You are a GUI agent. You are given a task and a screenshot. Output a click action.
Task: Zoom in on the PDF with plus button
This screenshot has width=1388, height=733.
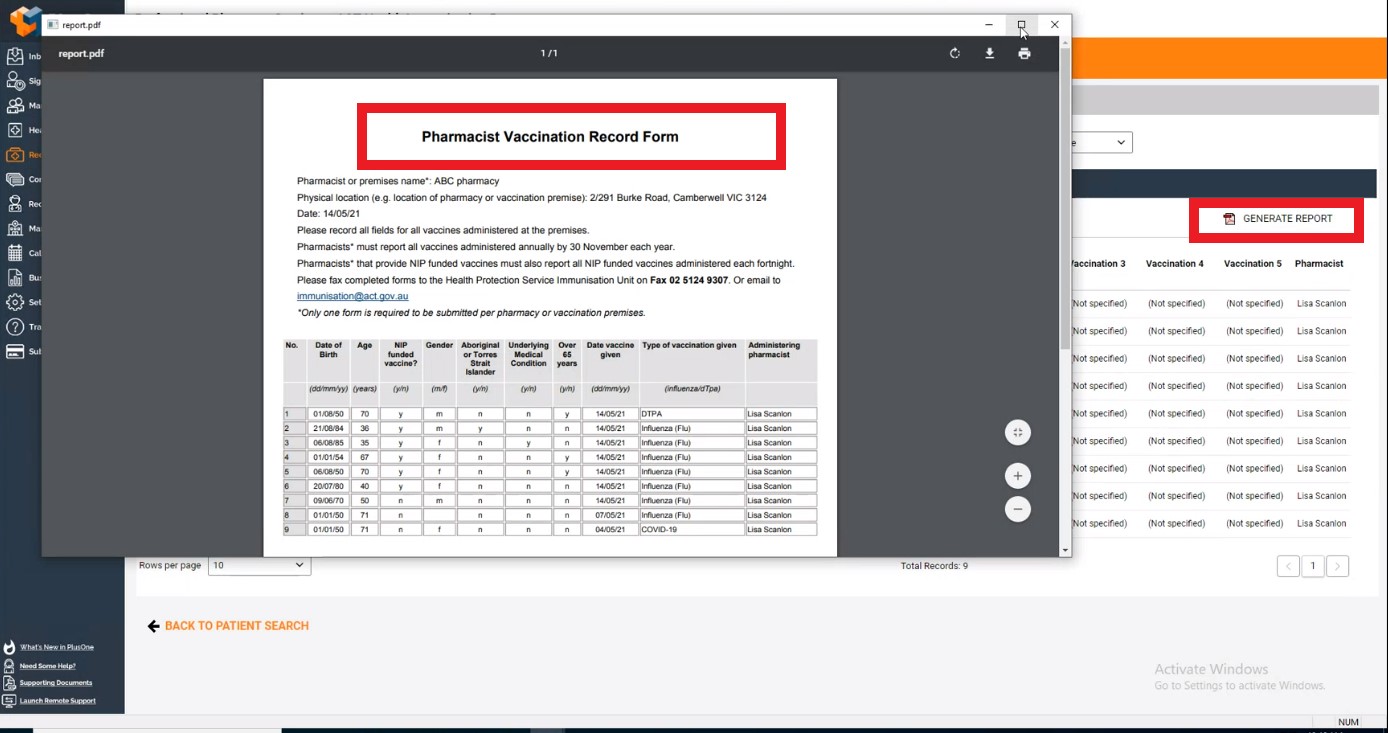tap(1018, 476)
